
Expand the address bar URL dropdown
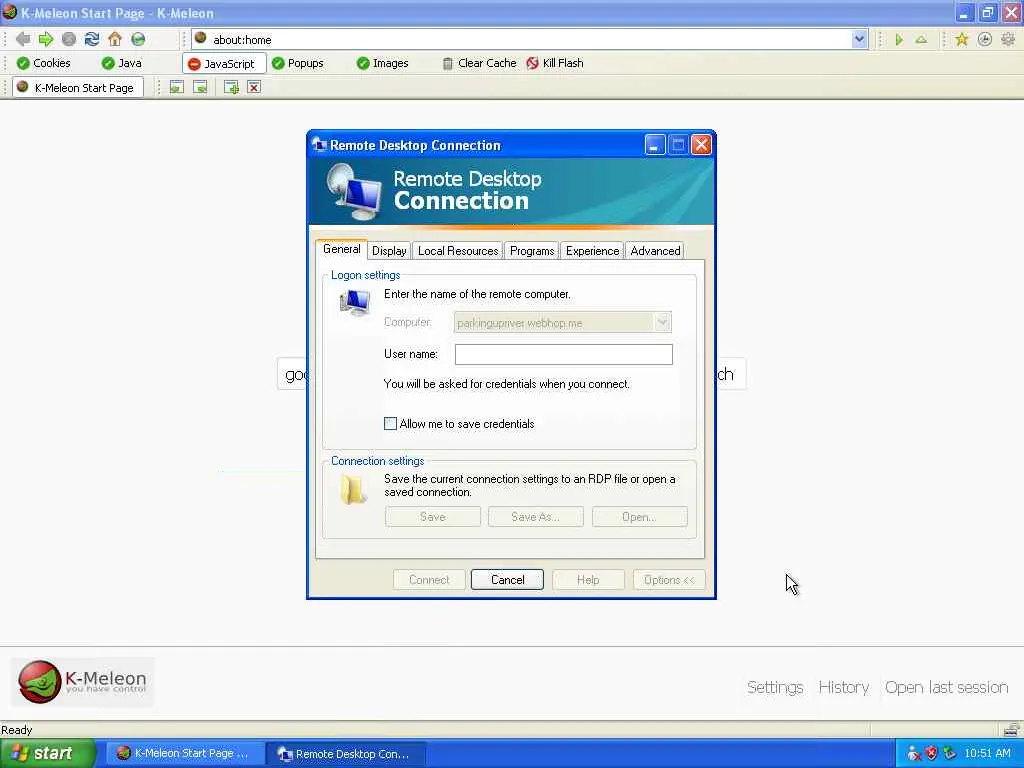pos(859,39)
